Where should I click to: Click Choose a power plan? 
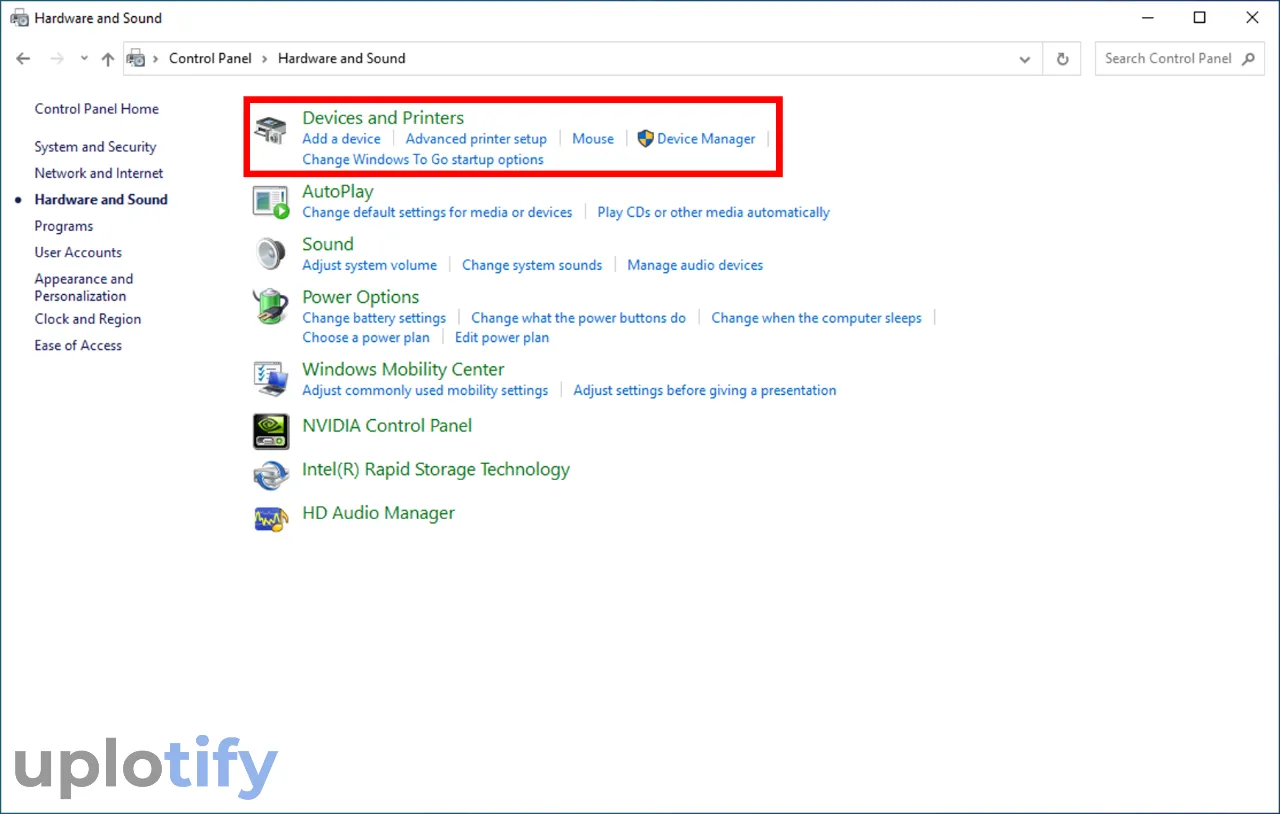(x=366, y=338)
